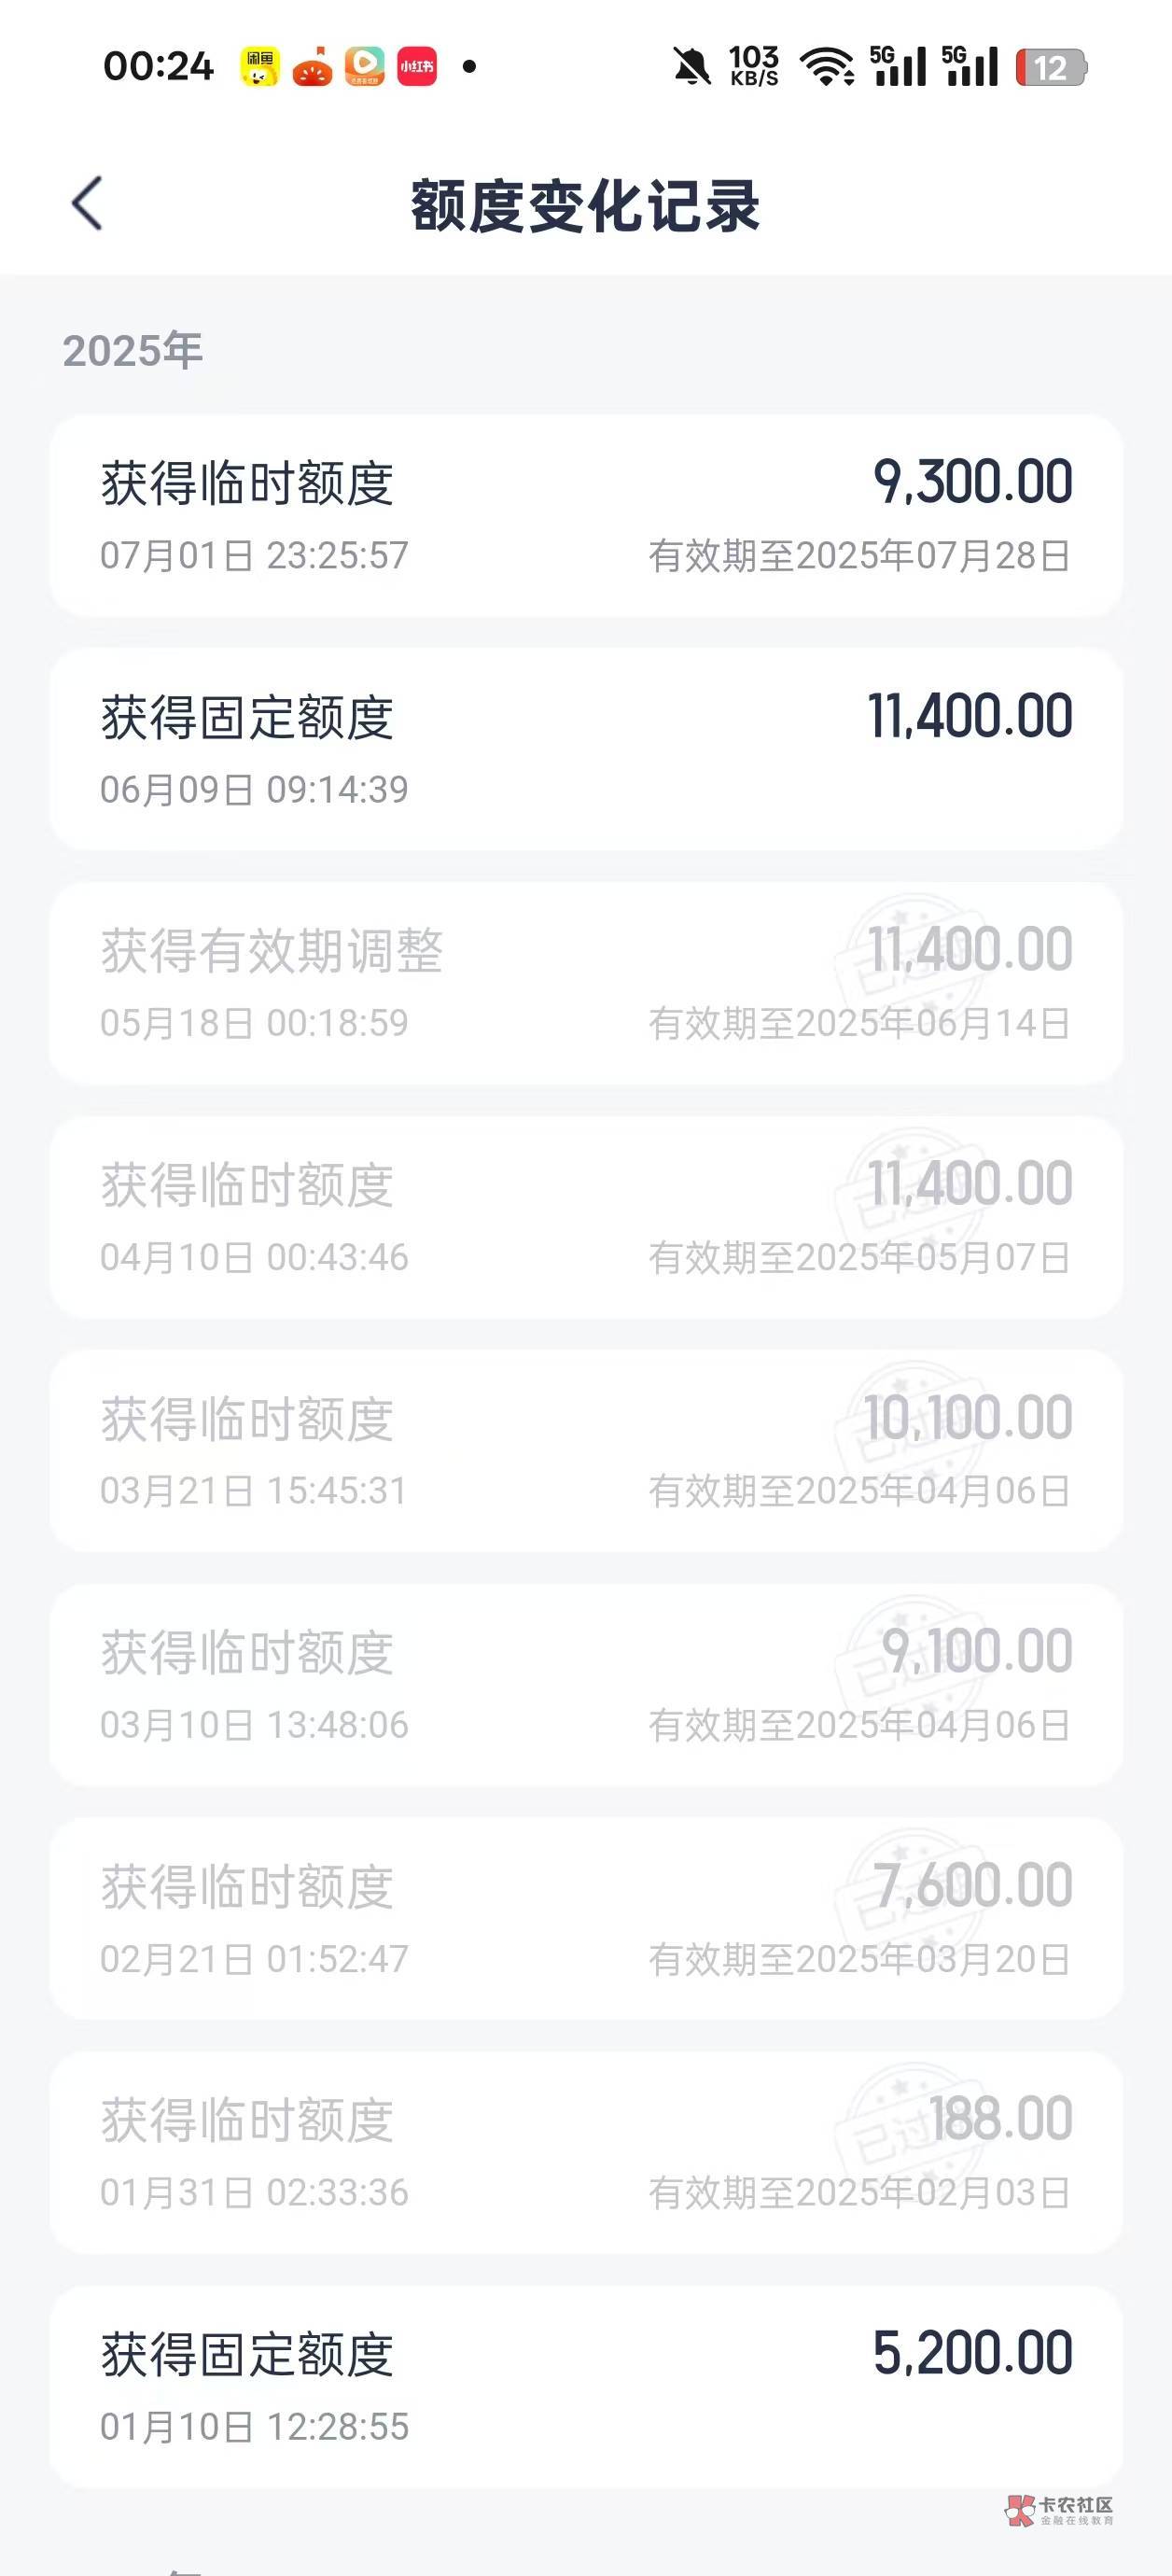Select the 10,100.00 temporary limit entry

click(x=586, y=1452)
